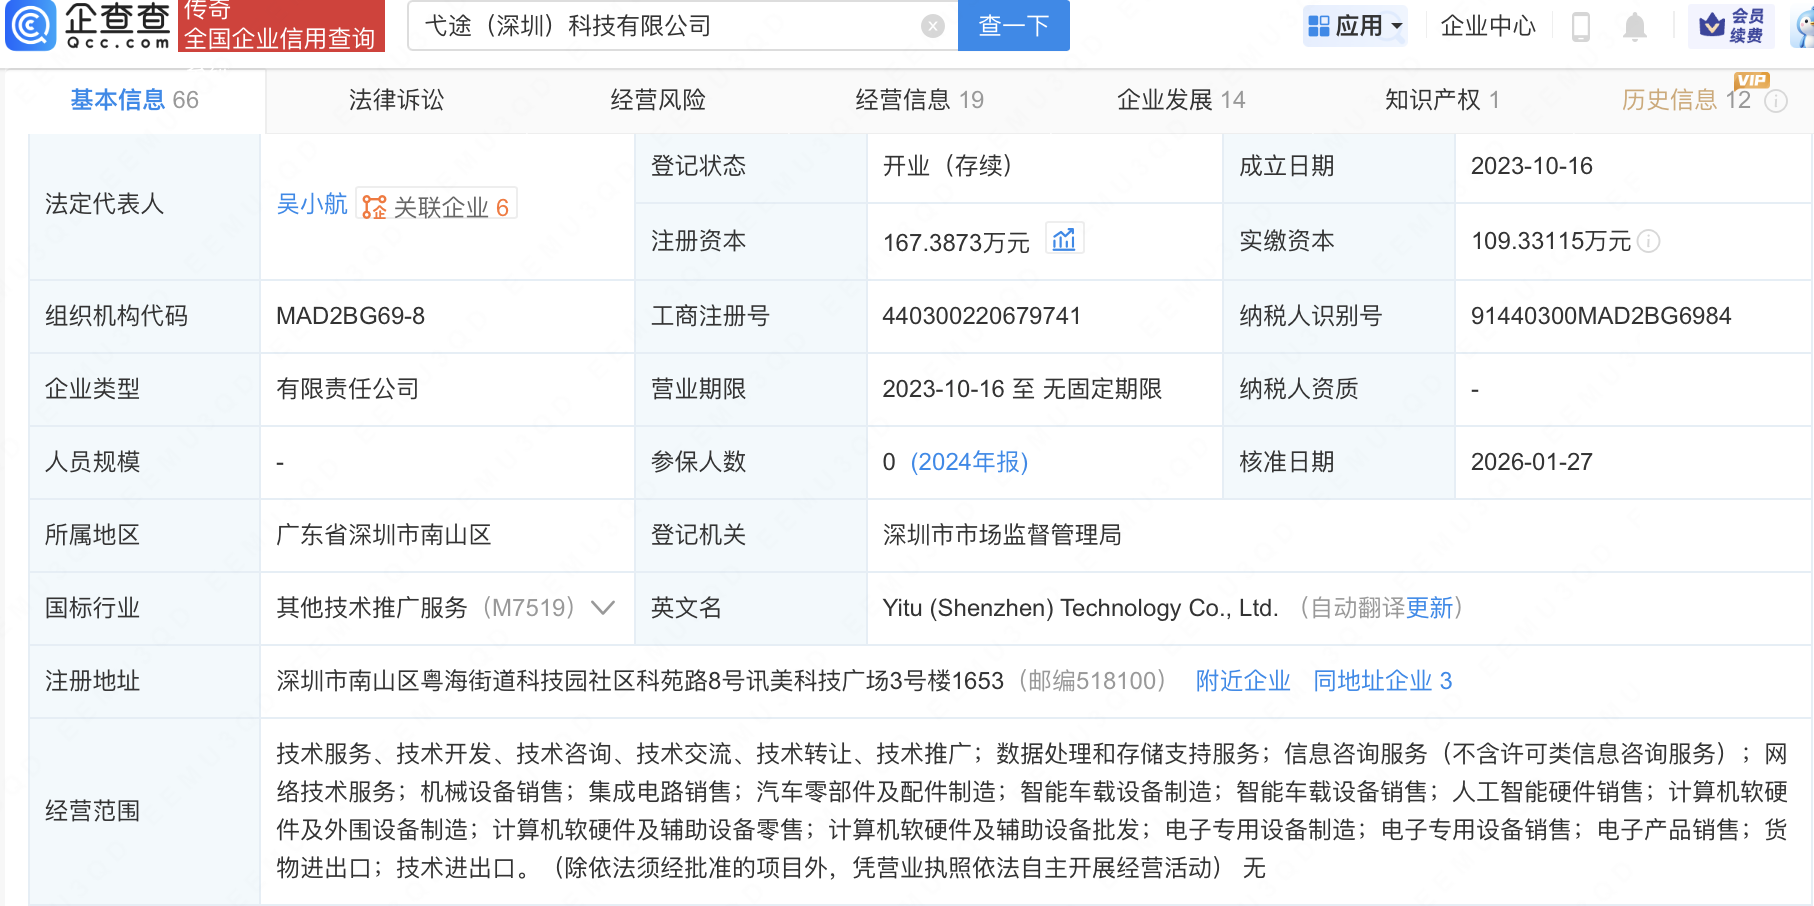
Task: Switch to the 法律诉讼 tab
Action: point(396,100)
